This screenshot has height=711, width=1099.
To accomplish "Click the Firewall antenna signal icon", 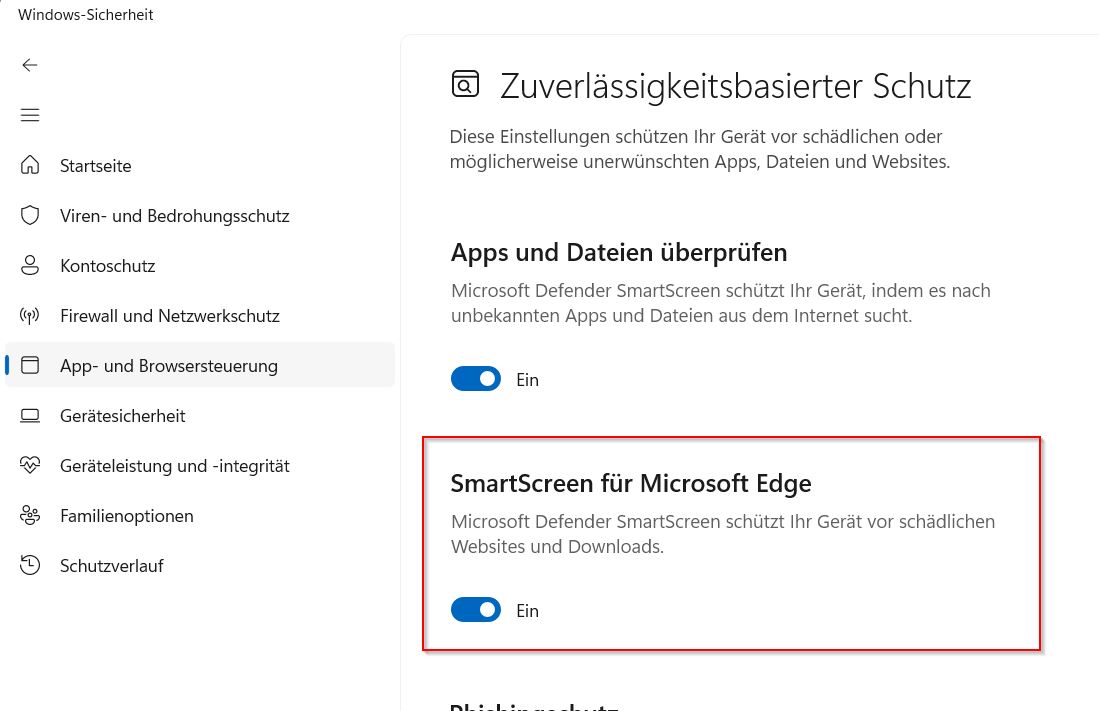I will pyautogui.click(x=30, y=315).
